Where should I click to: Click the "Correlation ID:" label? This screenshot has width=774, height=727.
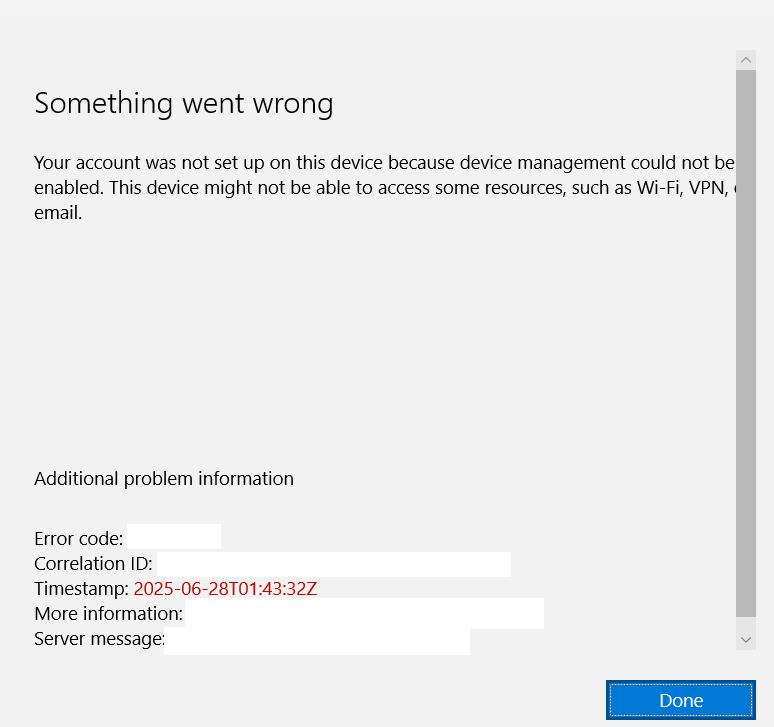93,564
